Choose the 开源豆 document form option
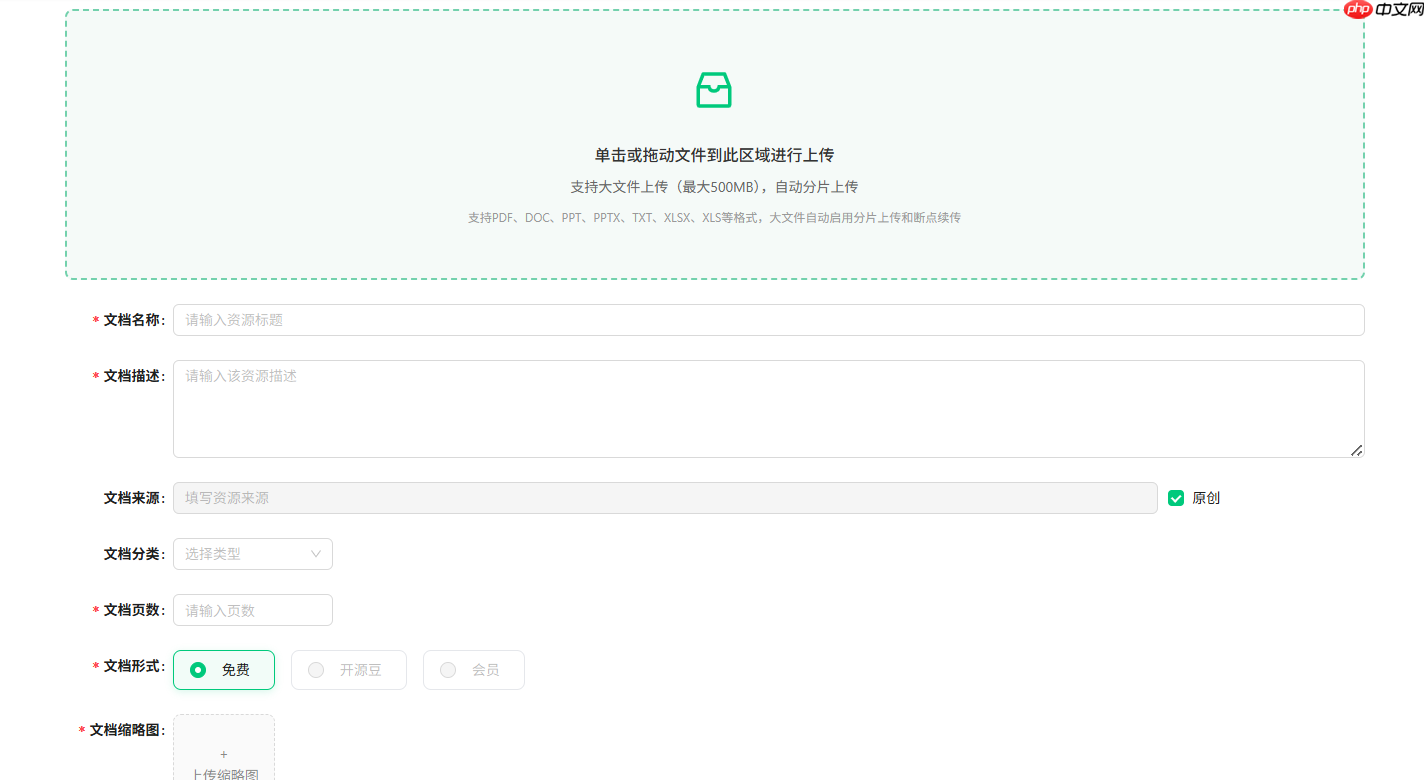 coord(348,670)
